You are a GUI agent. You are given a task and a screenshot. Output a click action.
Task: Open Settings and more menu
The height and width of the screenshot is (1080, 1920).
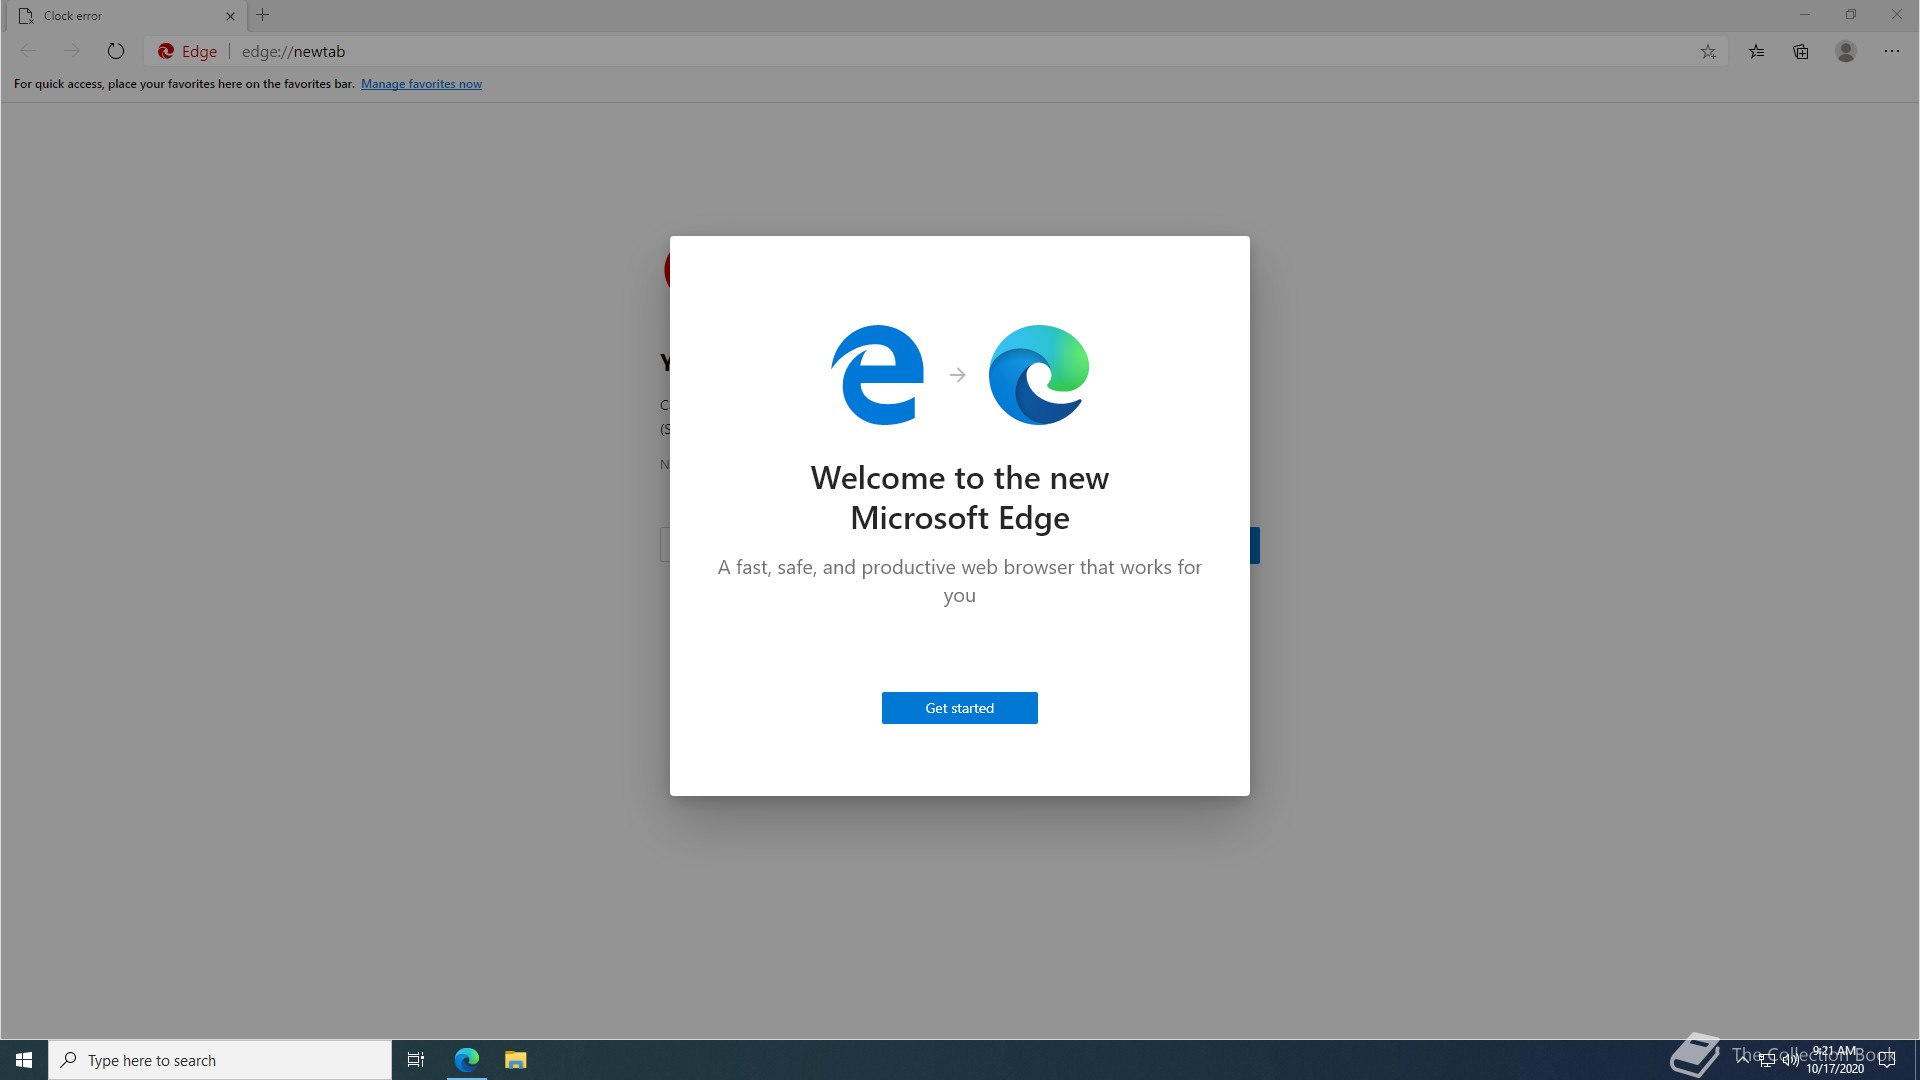point(1891,52)
